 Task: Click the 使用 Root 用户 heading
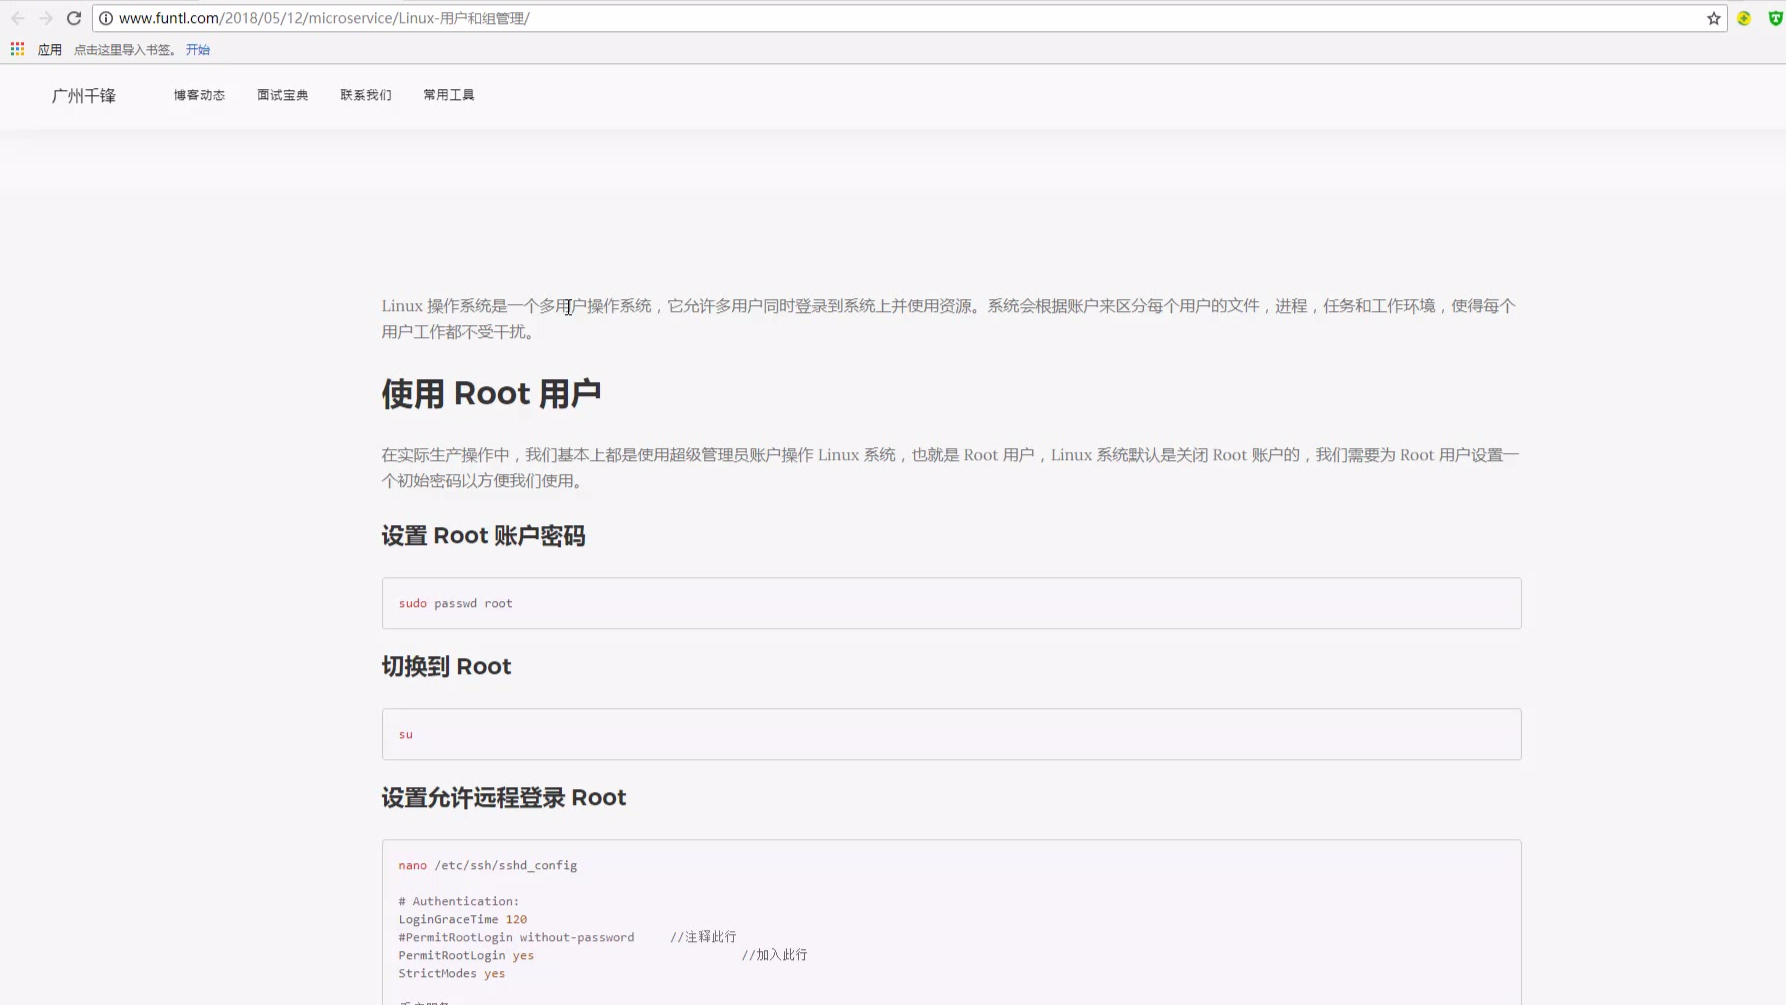491,394
